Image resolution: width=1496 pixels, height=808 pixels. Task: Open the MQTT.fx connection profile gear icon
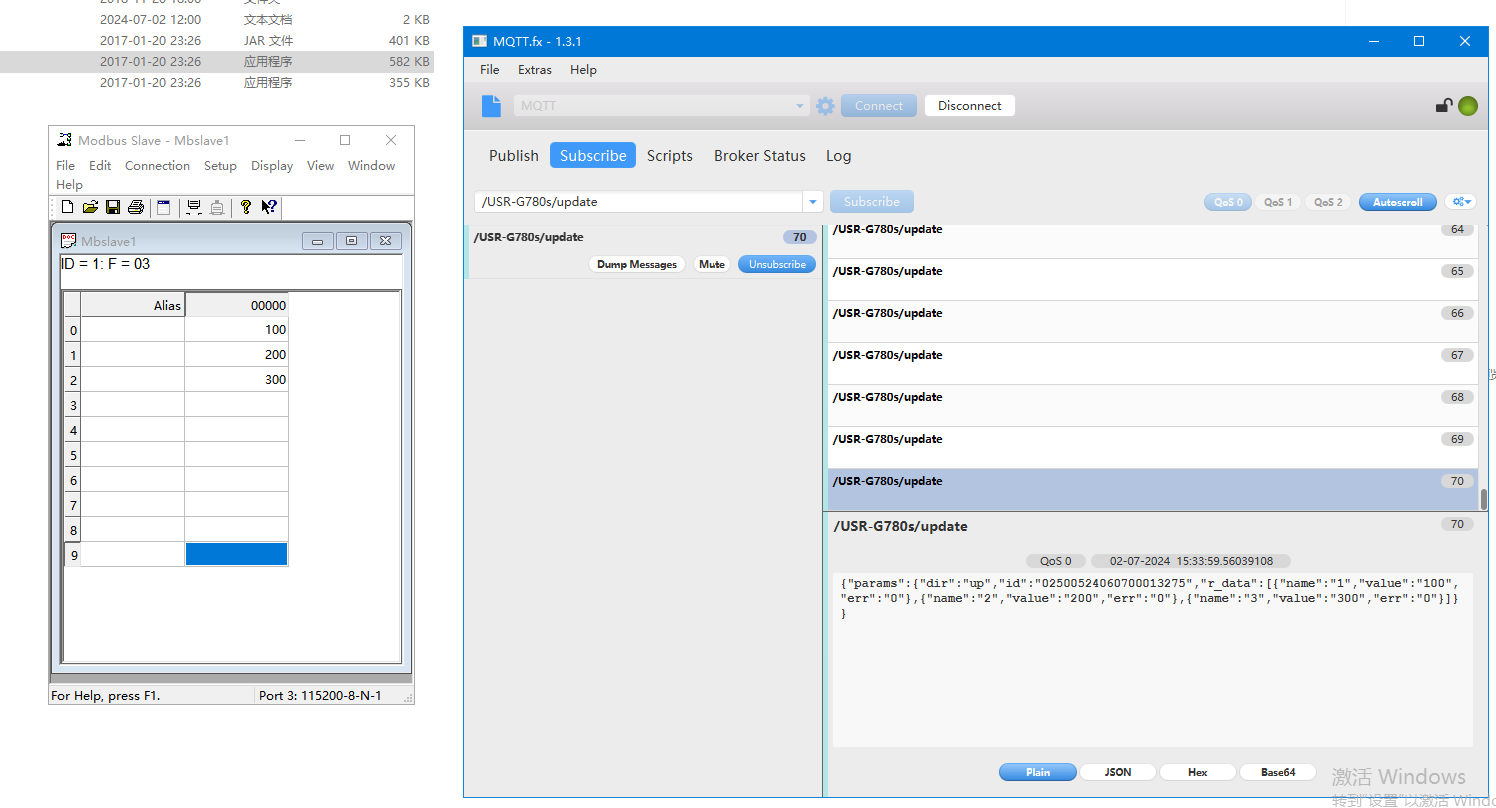[825, 106]
